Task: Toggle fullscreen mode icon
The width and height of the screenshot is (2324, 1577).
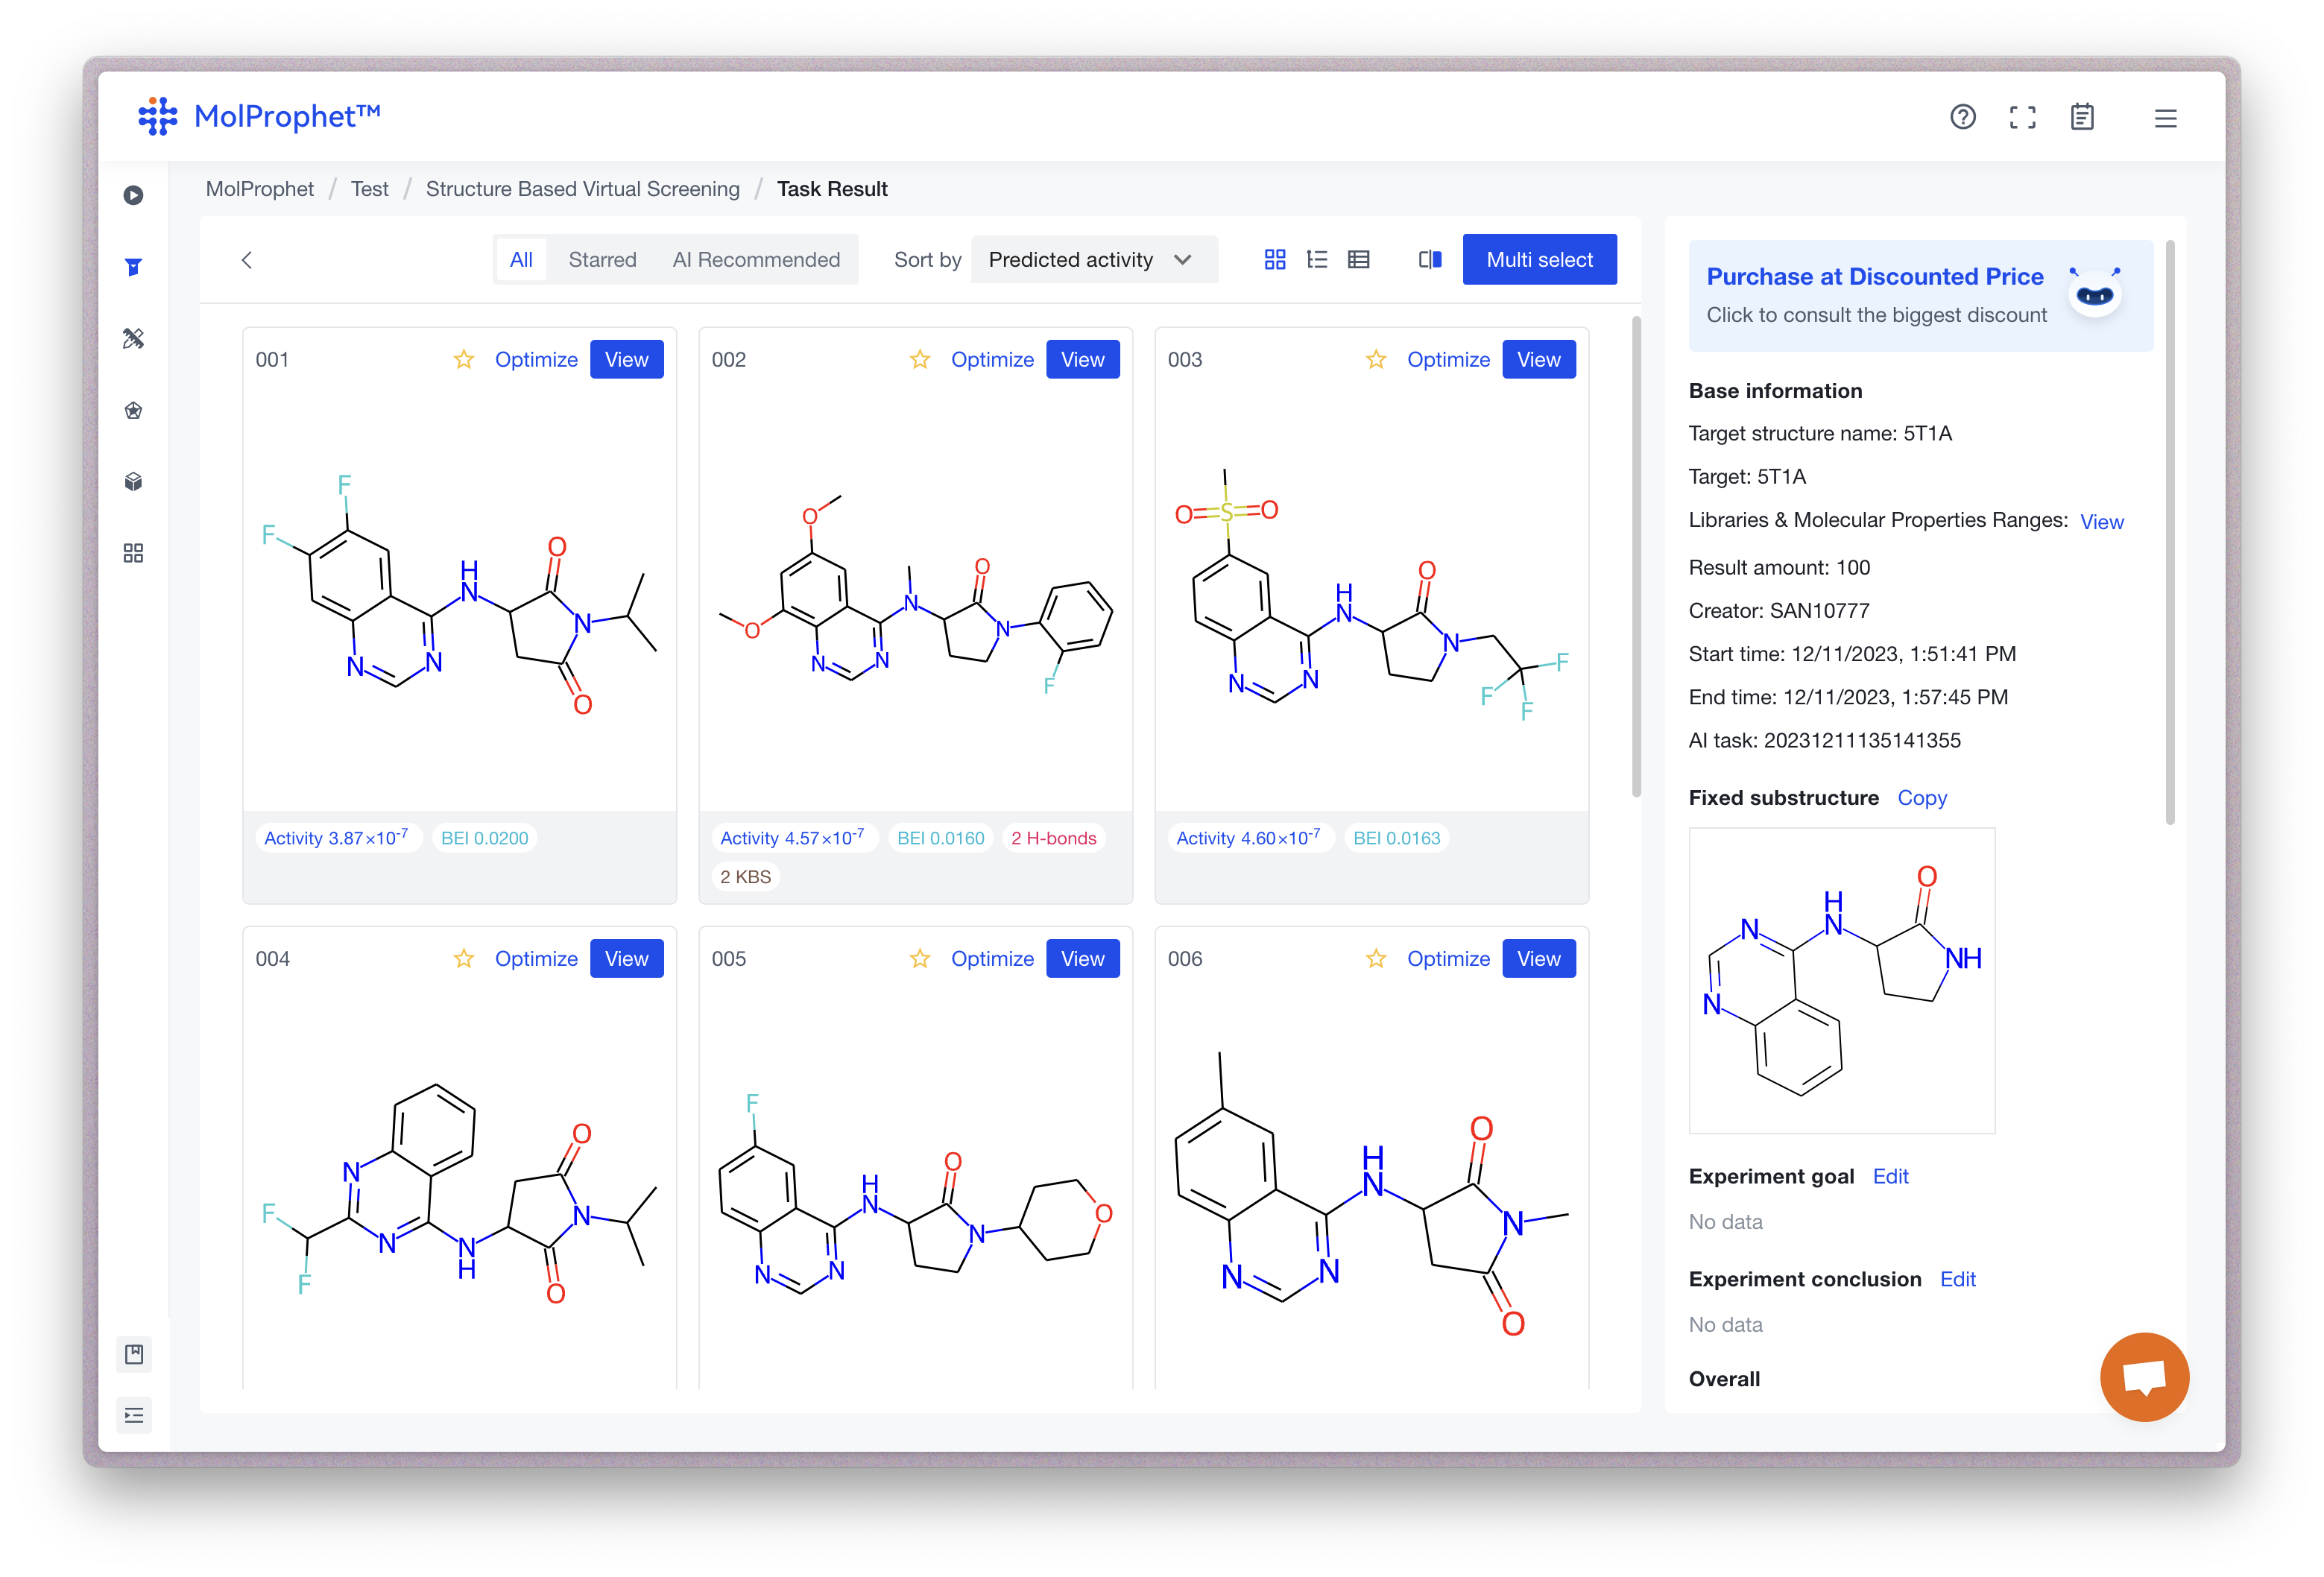Action: coord(2022,117)
